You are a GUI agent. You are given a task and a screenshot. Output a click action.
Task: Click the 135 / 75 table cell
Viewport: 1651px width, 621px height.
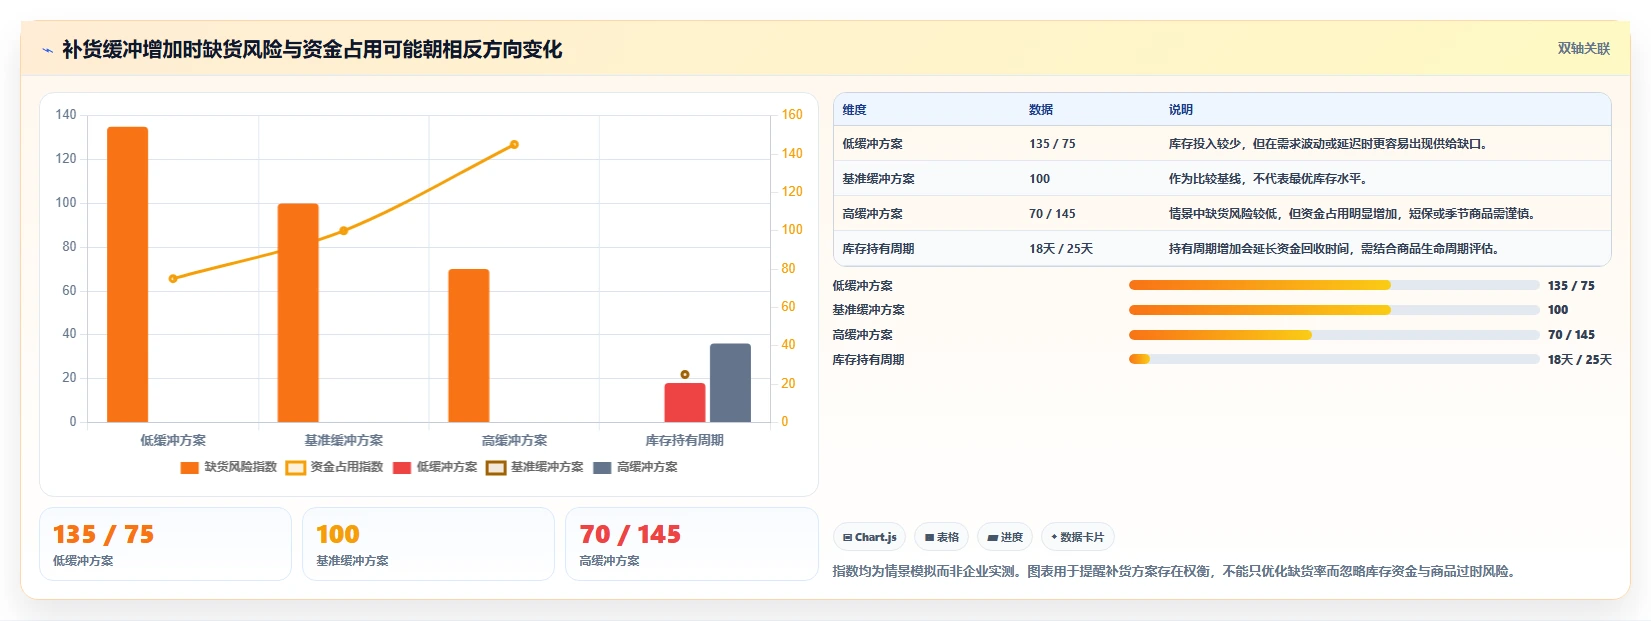[x=1052, y=144]
